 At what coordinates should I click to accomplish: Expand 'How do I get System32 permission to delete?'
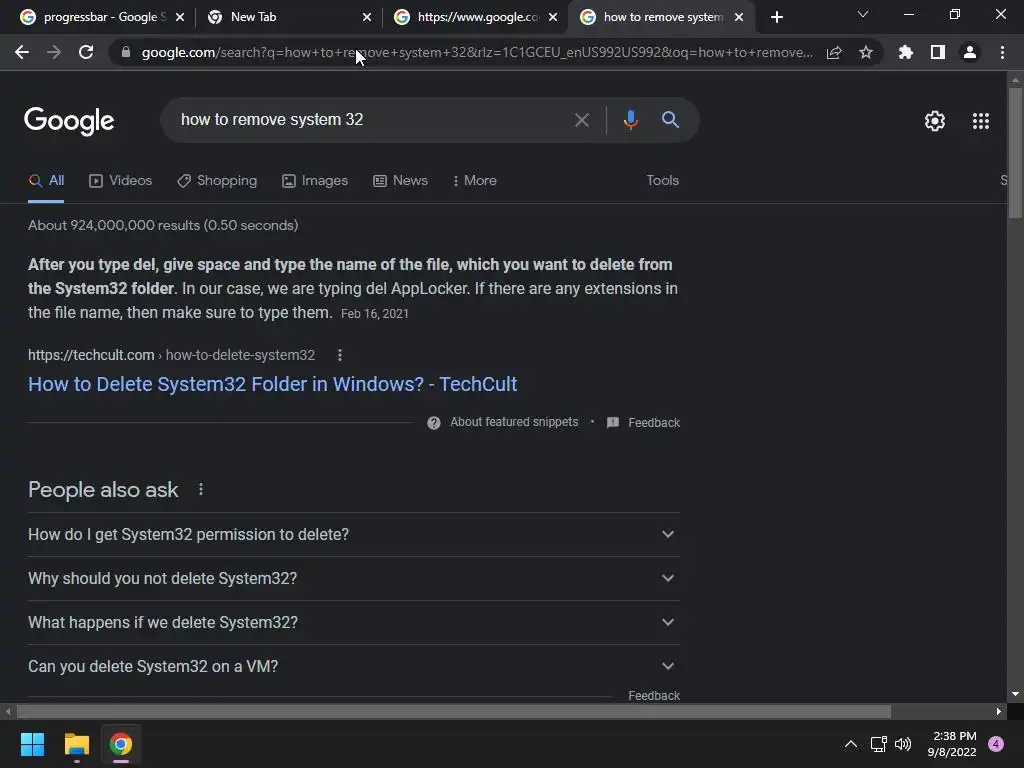[354, 534]
